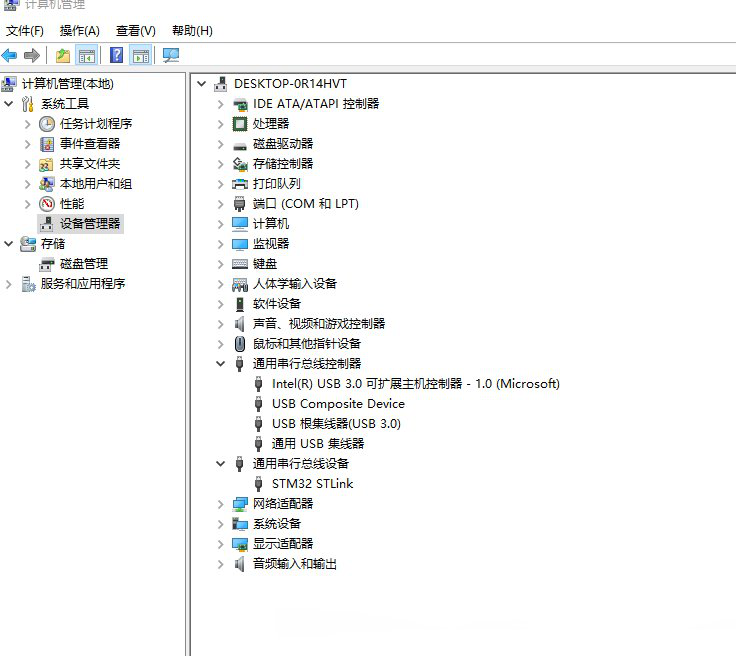Open the Help question mark toolbar icon

pos(116,55)
